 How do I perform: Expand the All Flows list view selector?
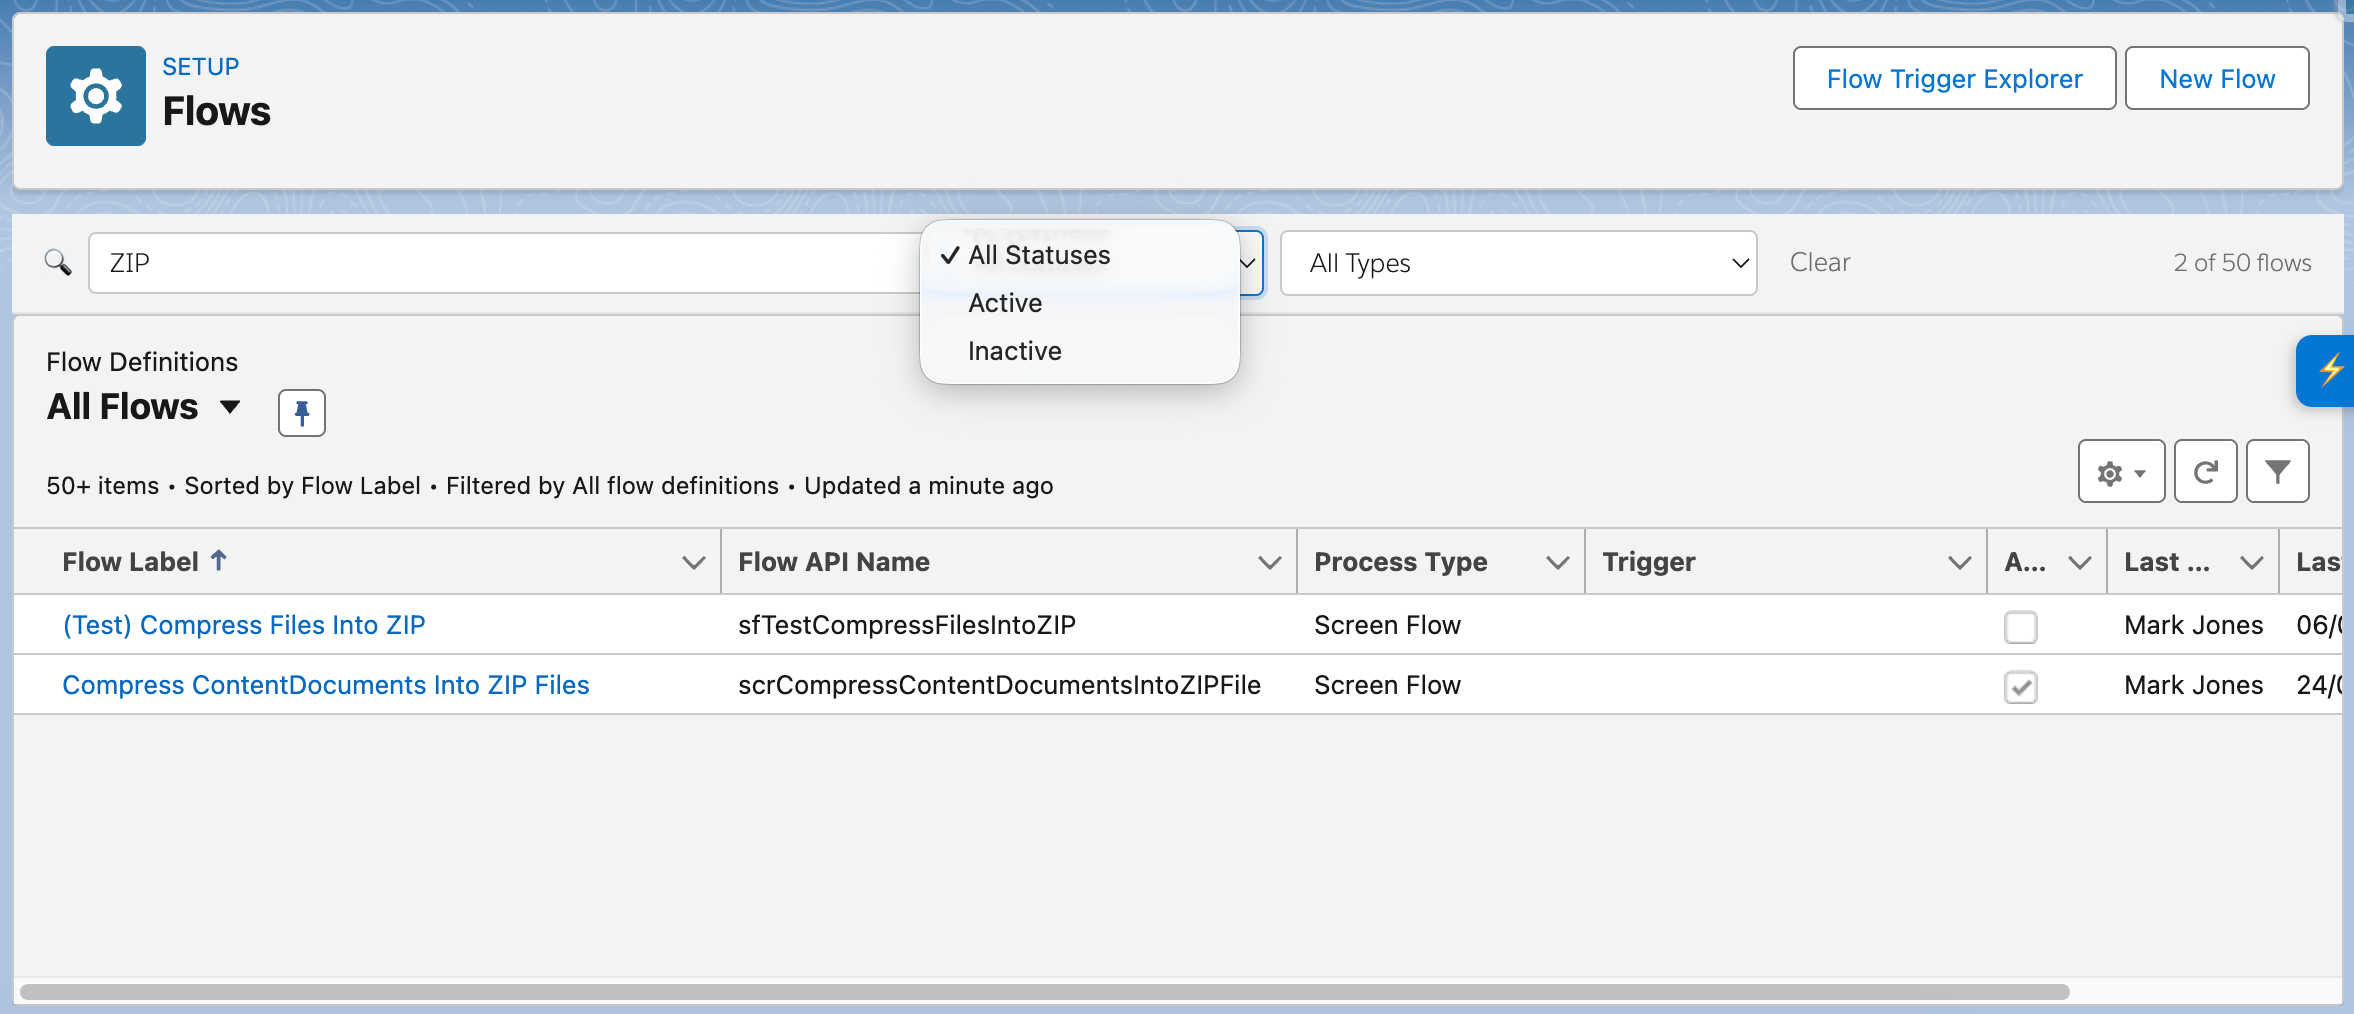pyautogui.click(x=229, y=407)
